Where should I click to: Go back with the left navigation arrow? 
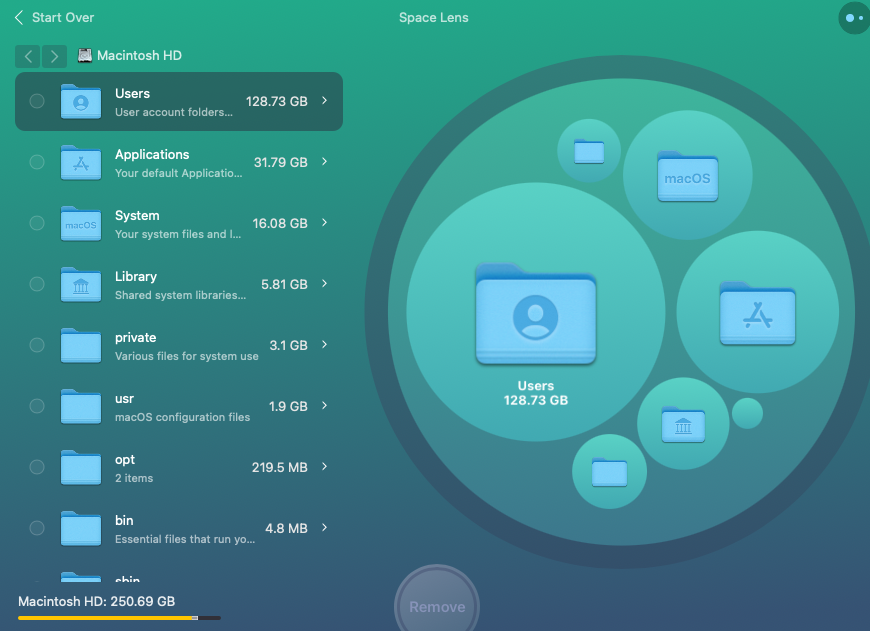point(28,56)
